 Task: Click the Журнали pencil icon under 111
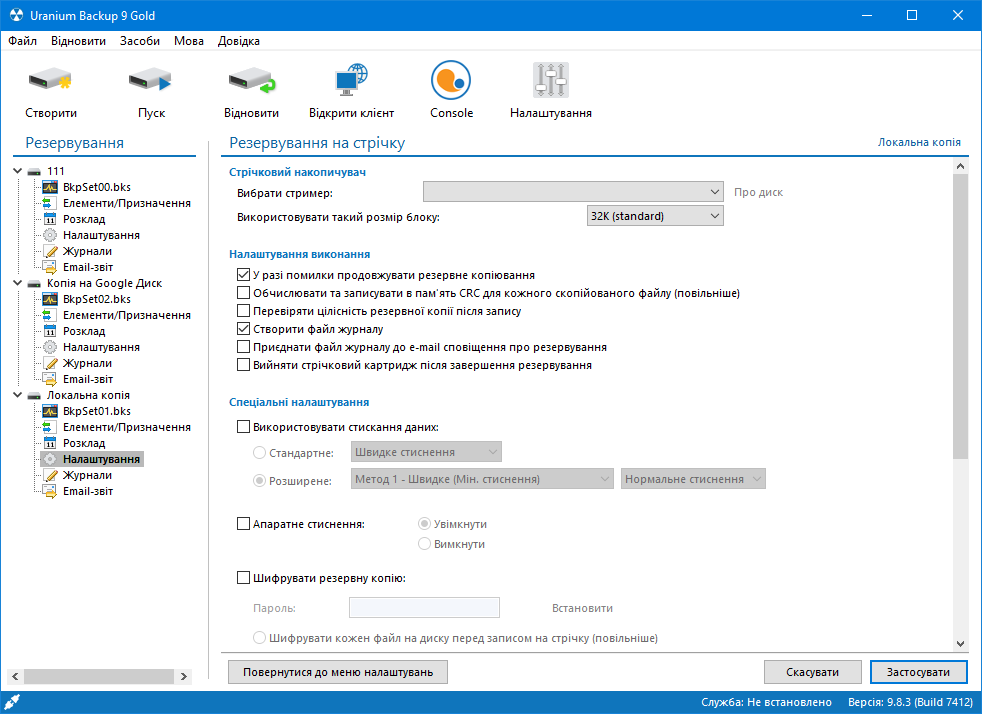coord(50,251)
